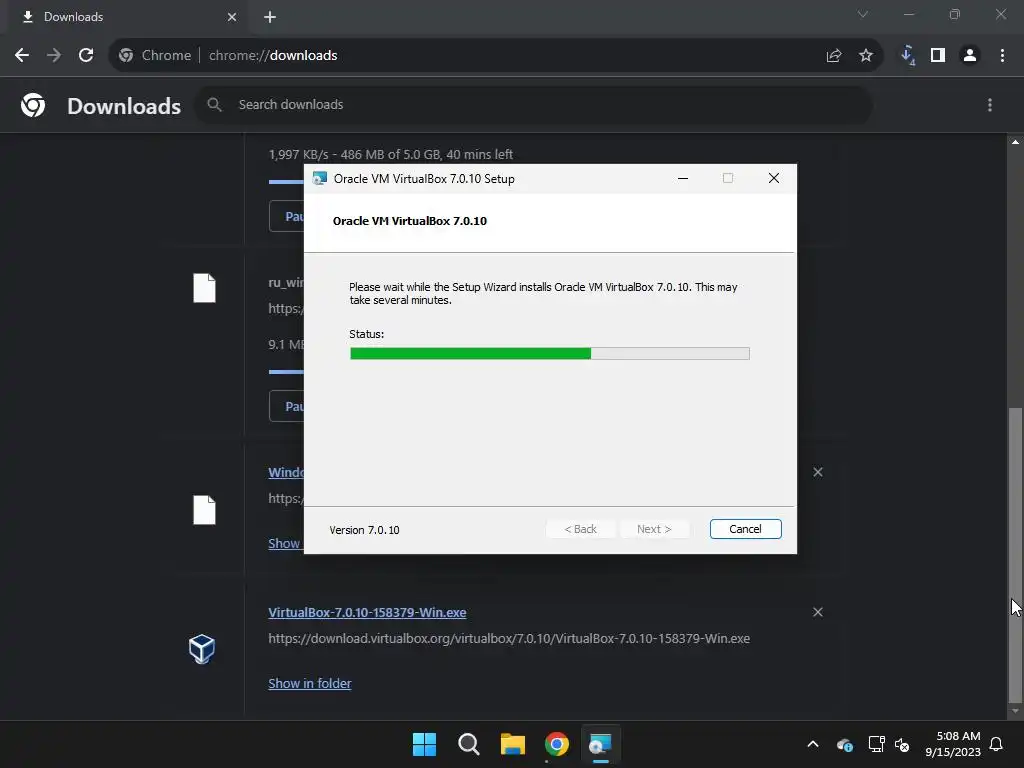
Task: Share this page via share icon
Action: tap(834, 56)
